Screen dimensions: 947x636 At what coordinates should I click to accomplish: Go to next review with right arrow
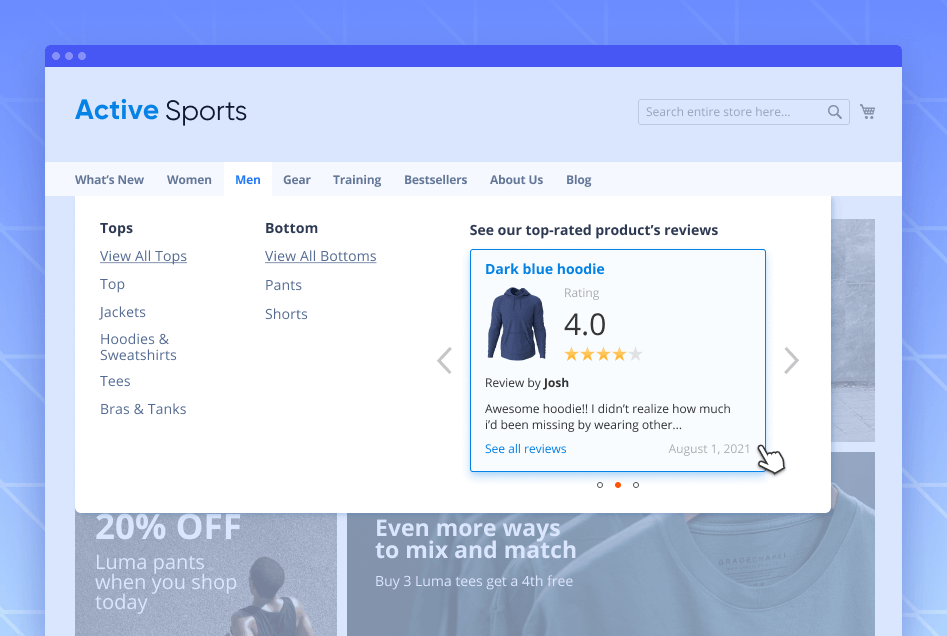791,360
